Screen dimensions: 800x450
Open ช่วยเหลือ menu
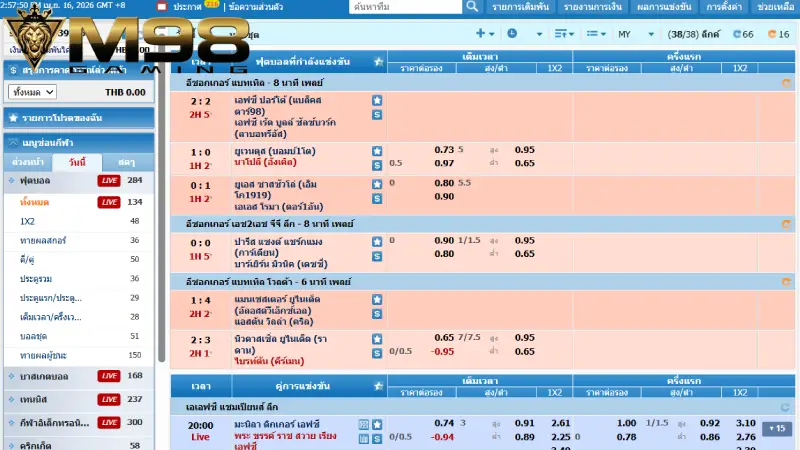pos(775,7)
